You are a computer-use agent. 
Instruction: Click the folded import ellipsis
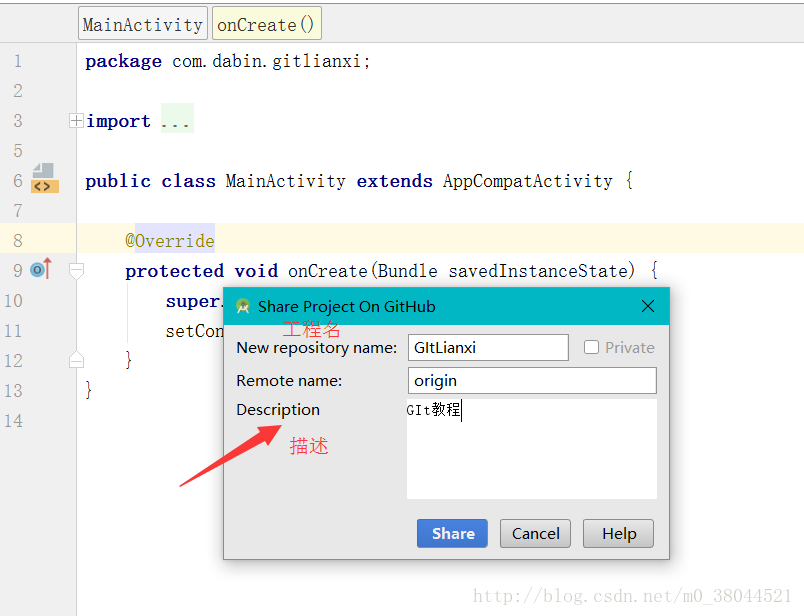(177, 118)
